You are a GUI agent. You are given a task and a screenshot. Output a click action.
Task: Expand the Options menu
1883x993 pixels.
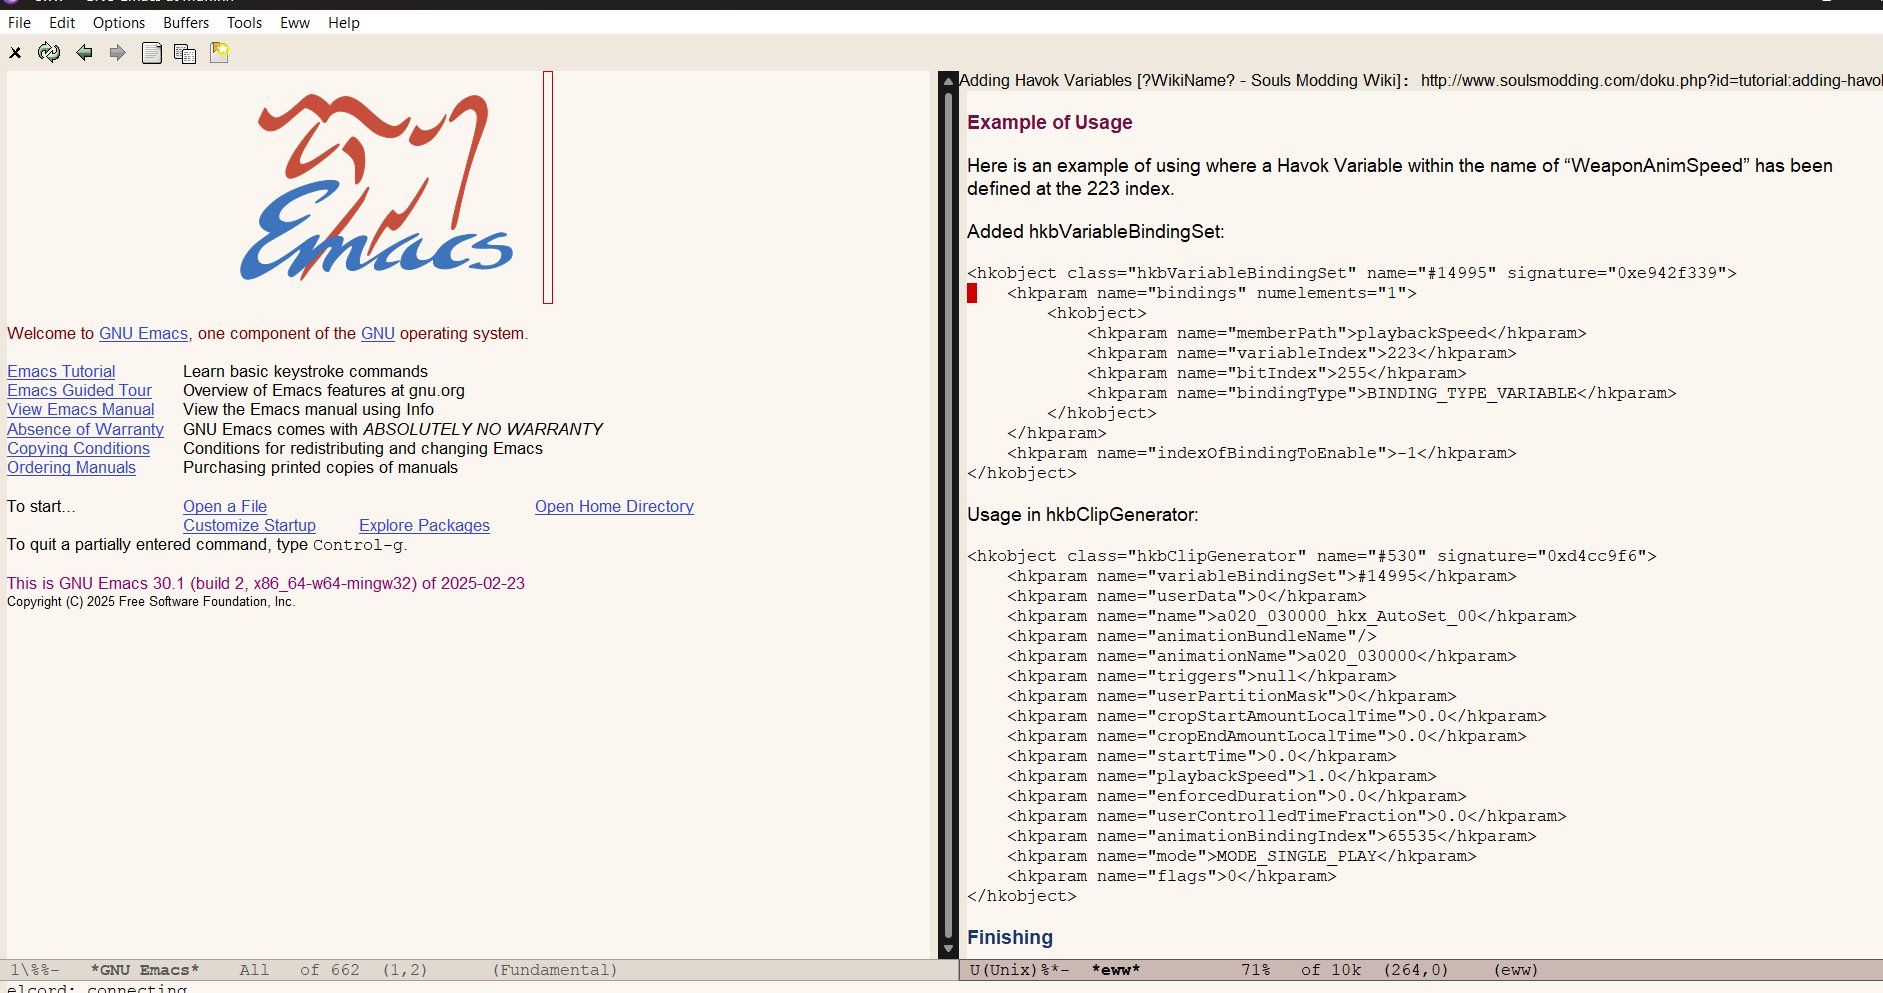(119, 22)
